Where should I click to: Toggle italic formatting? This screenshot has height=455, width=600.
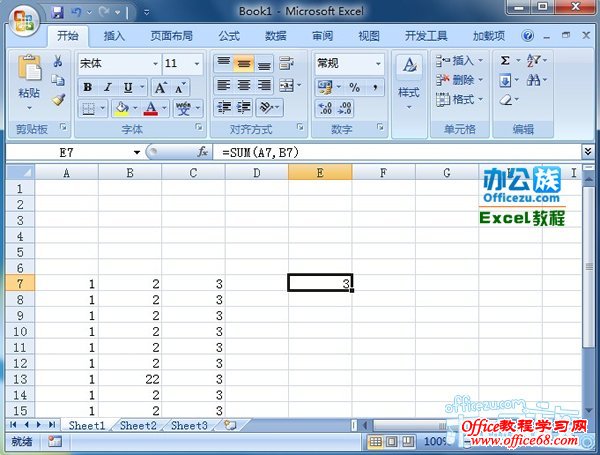click(x=108, y=88)
